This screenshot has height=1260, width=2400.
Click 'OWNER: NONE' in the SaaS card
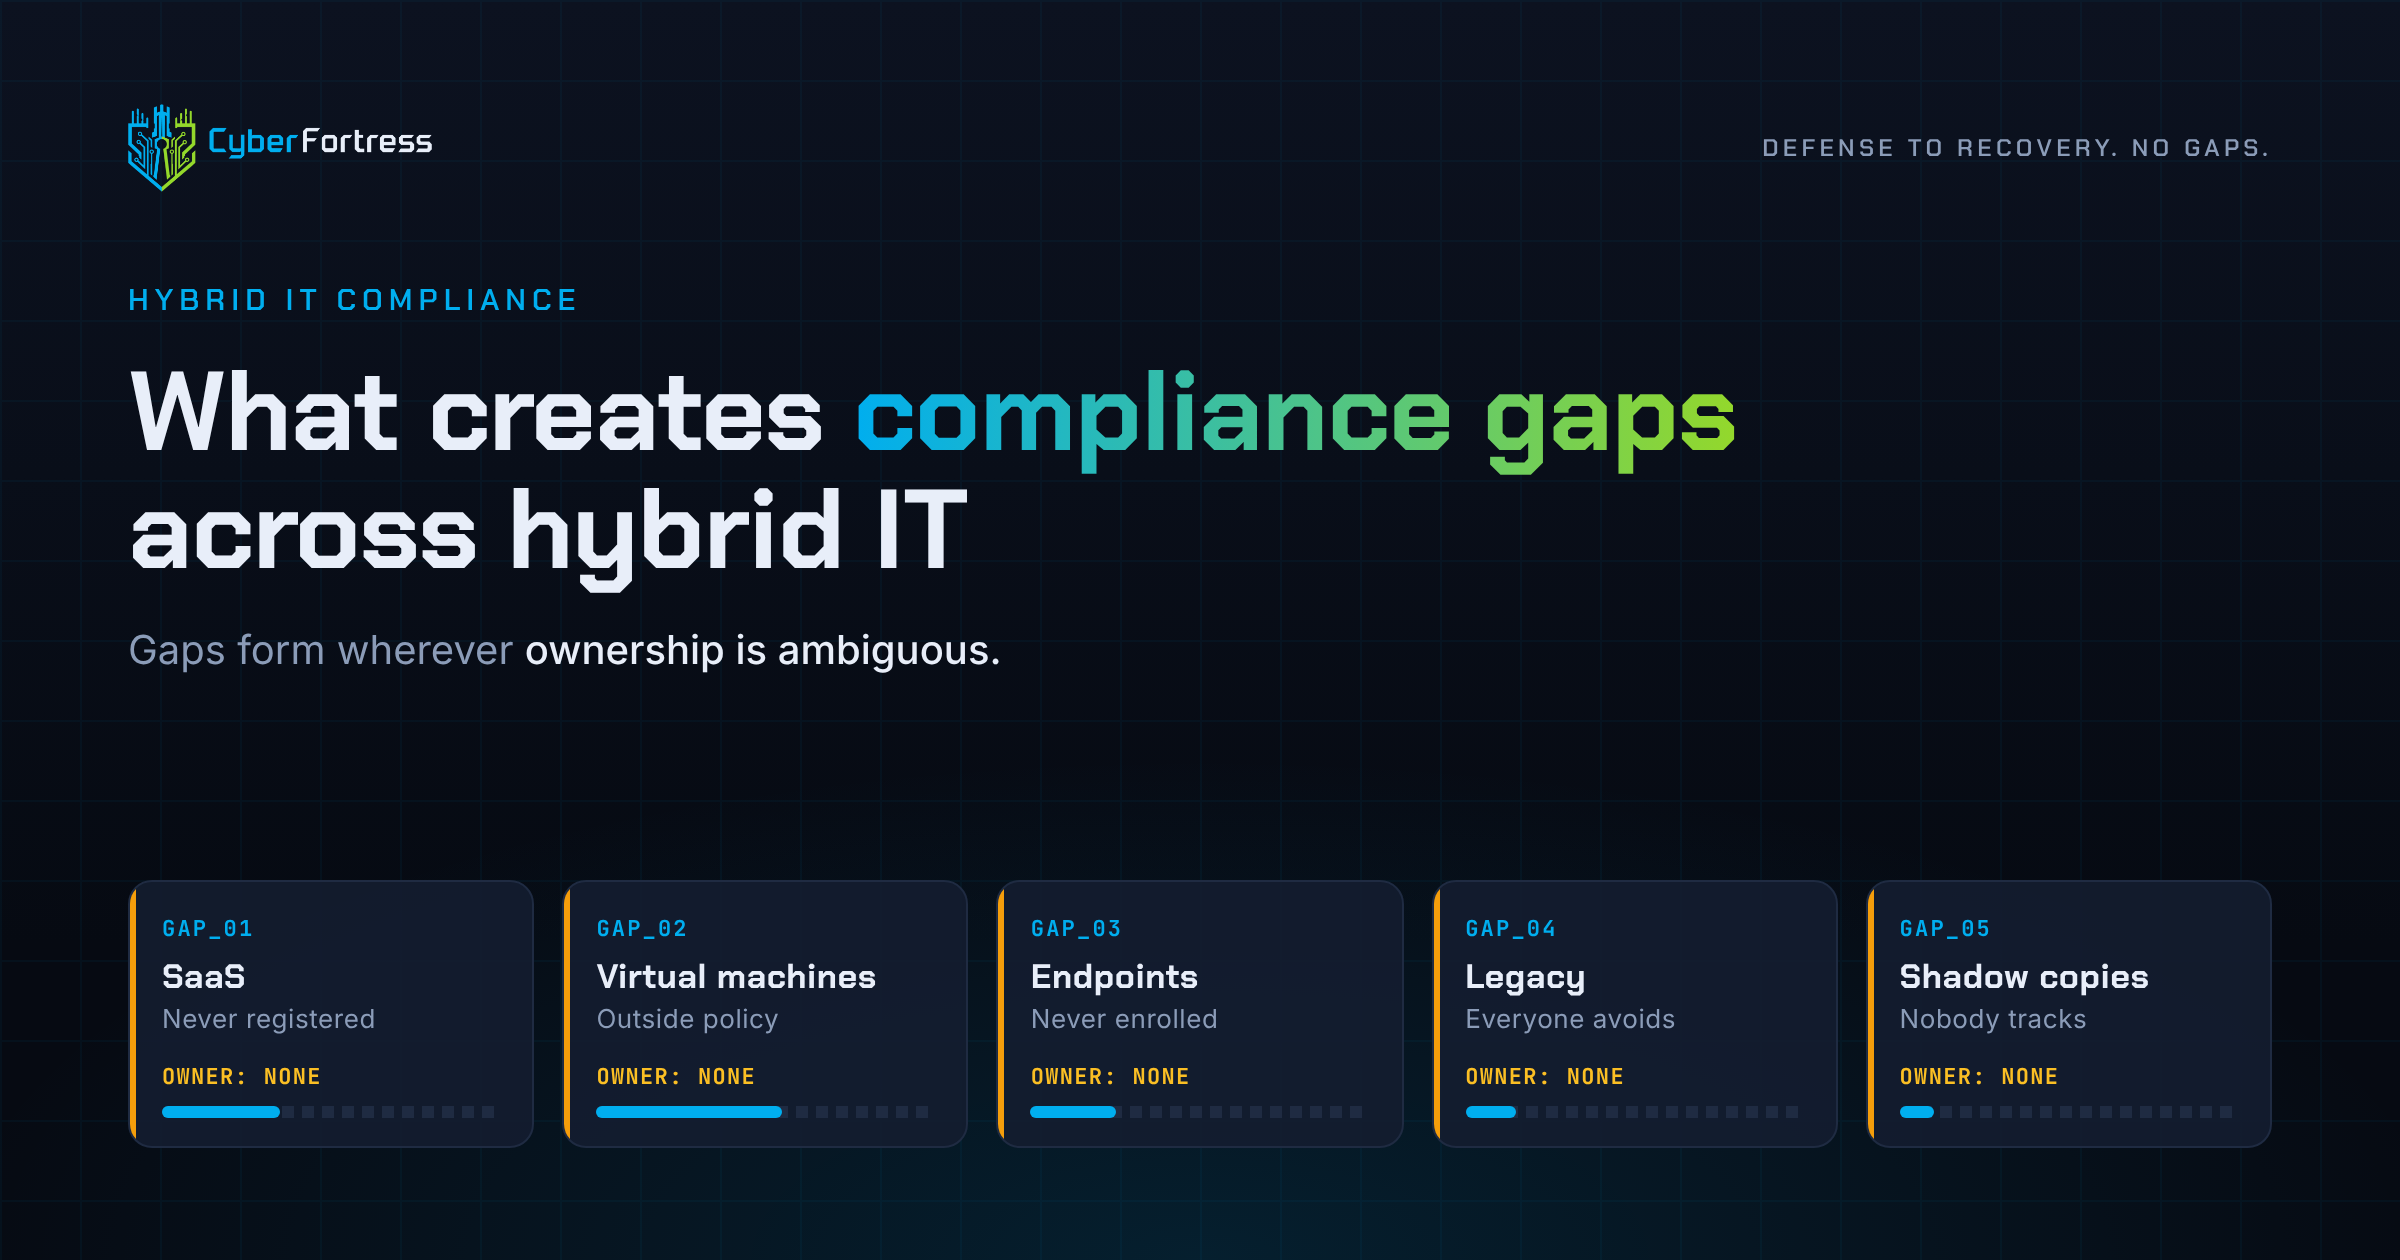(241, 1077)
